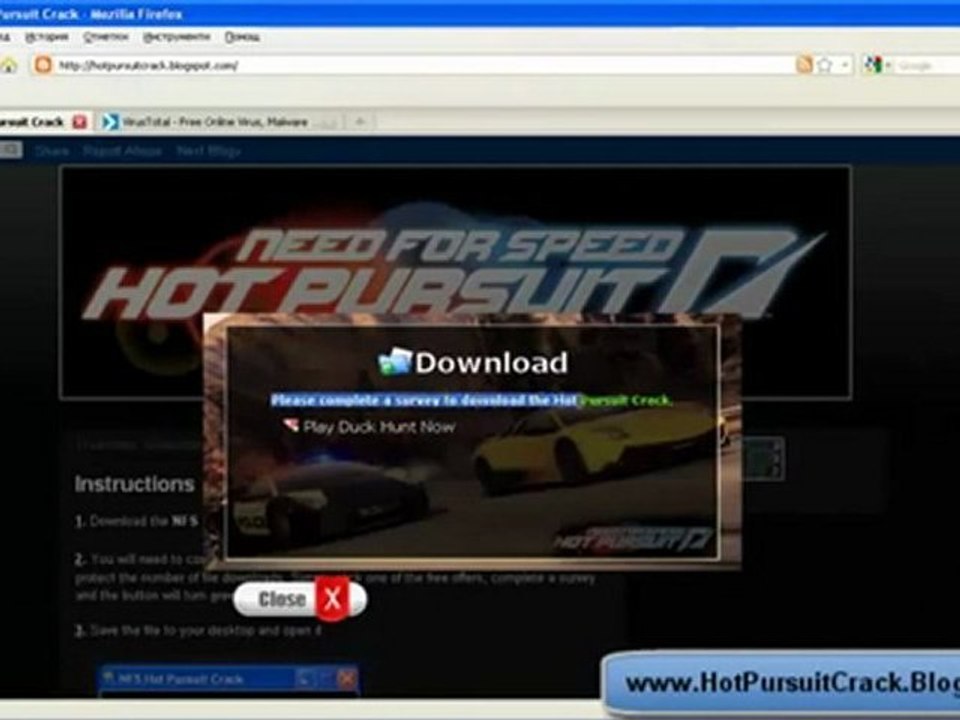Click the NFS Hot Pursuit Crack window thumbnail
Viewport: 960px width, 720px height.
click(228, 680)
